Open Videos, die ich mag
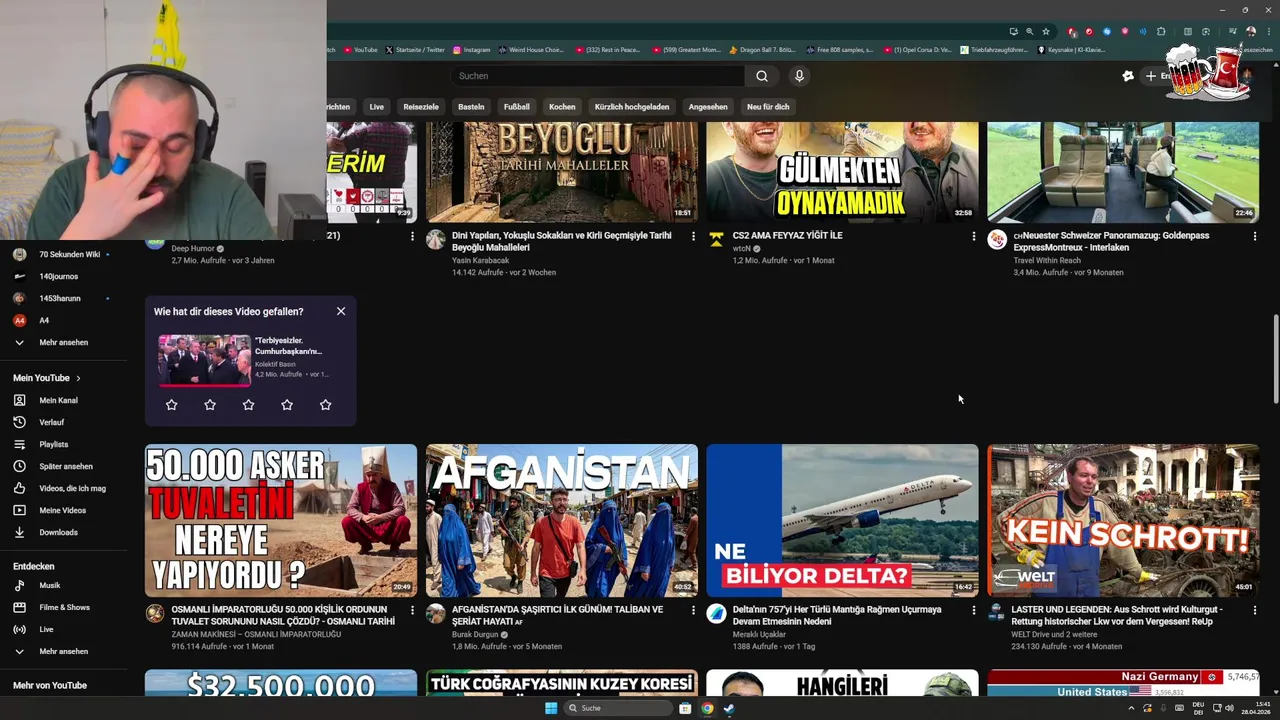 click(x=72, y=488)
